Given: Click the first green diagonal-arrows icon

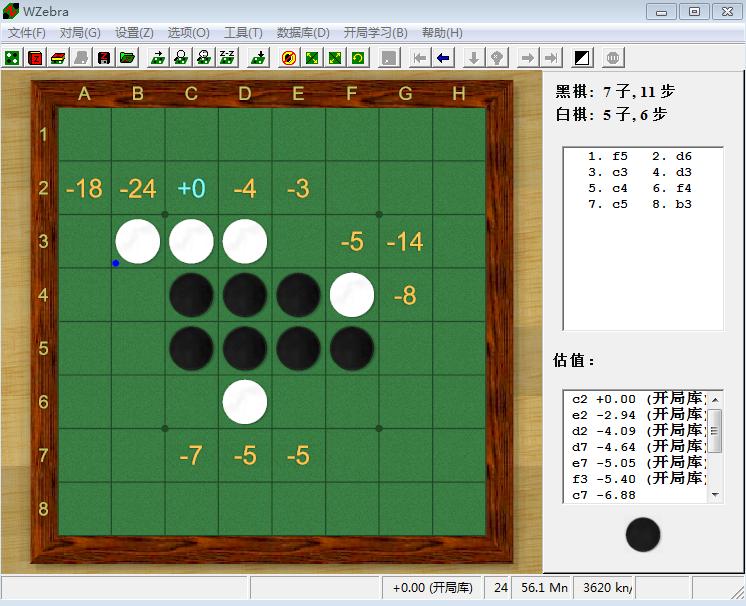Looking at the screenshot, I should click(x=312, y=58).
